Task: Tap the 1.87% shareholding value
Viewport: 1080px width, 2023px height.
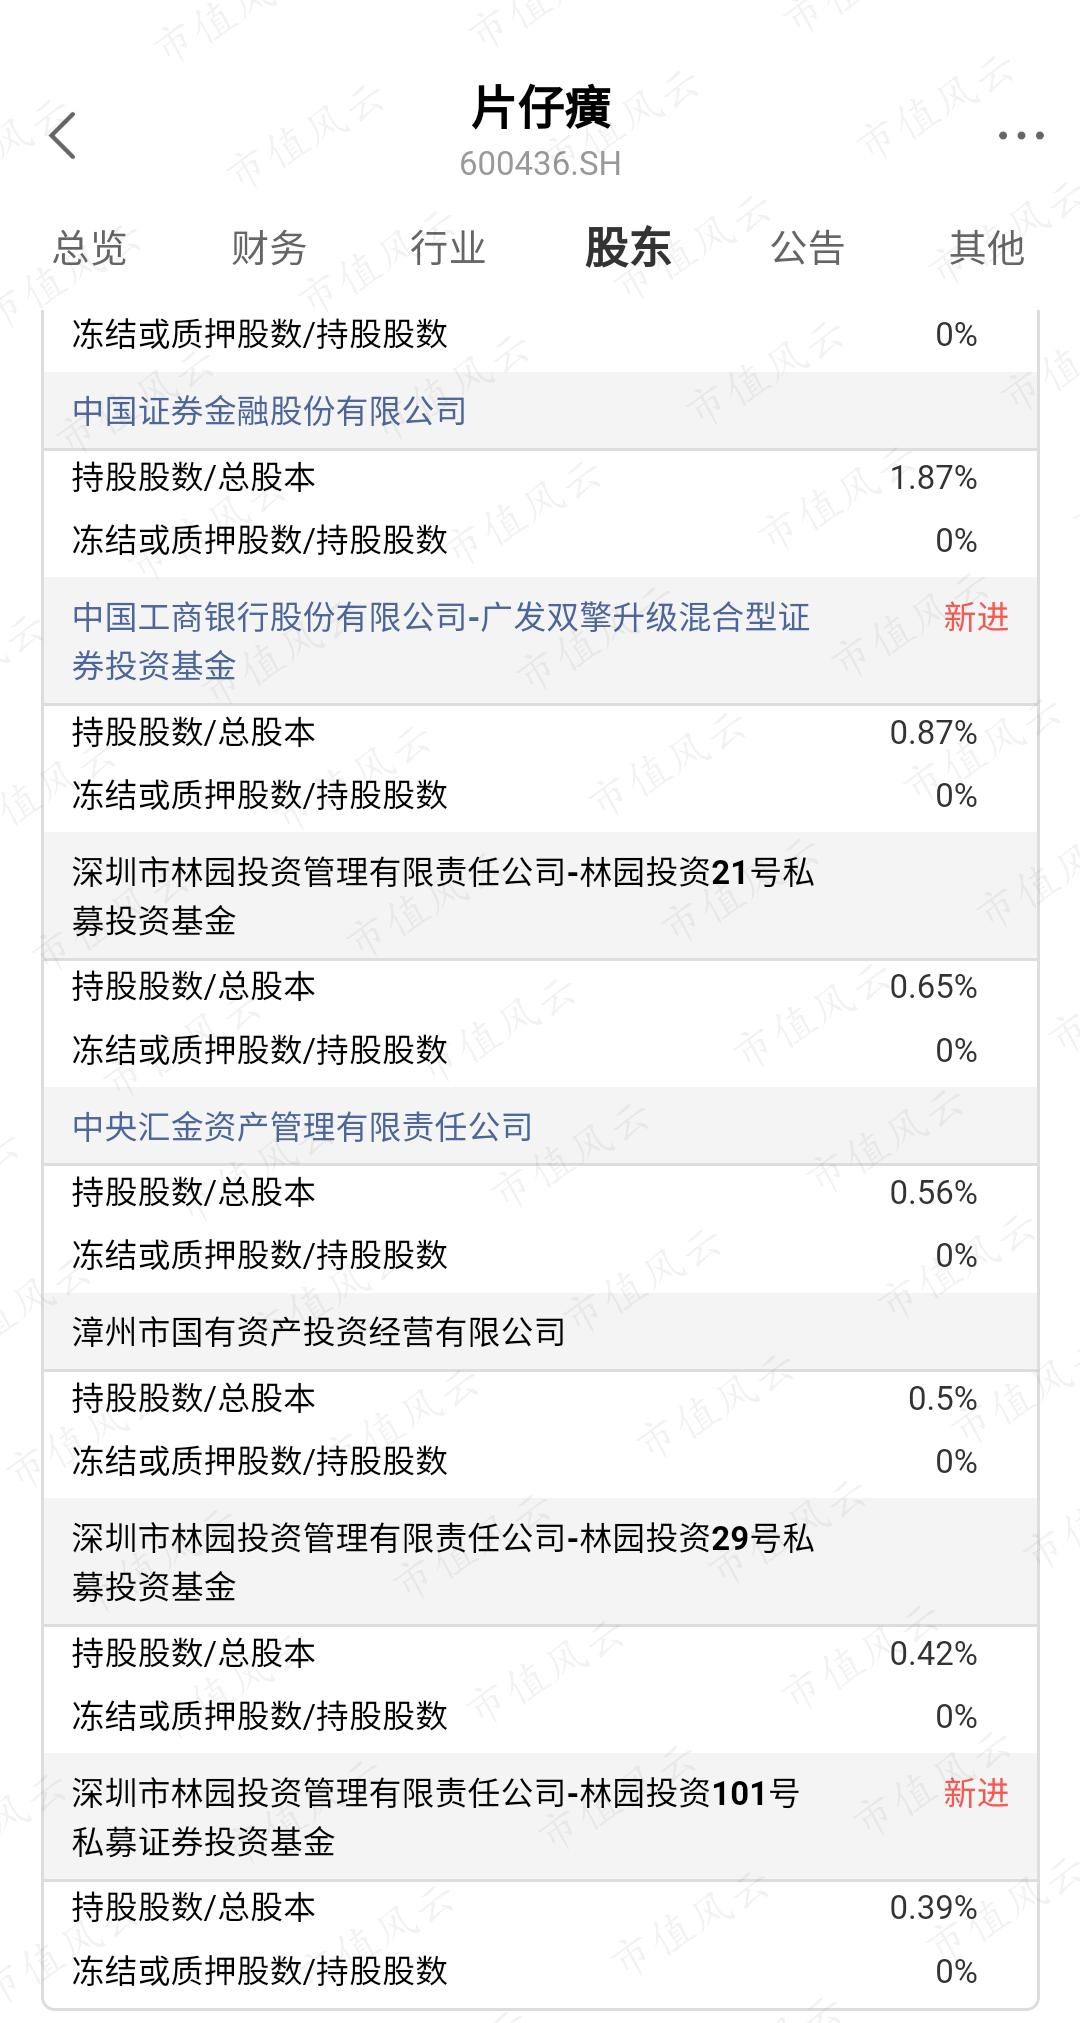Action: click(933, 478)
